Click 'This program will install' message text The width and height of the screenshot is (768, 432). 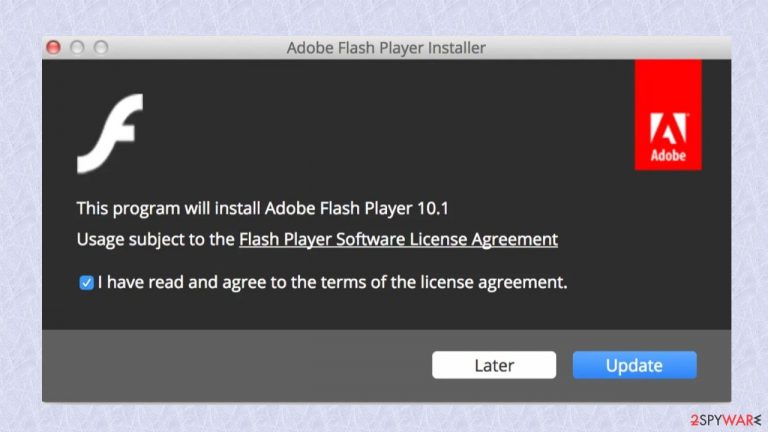(x=169, y=208)
